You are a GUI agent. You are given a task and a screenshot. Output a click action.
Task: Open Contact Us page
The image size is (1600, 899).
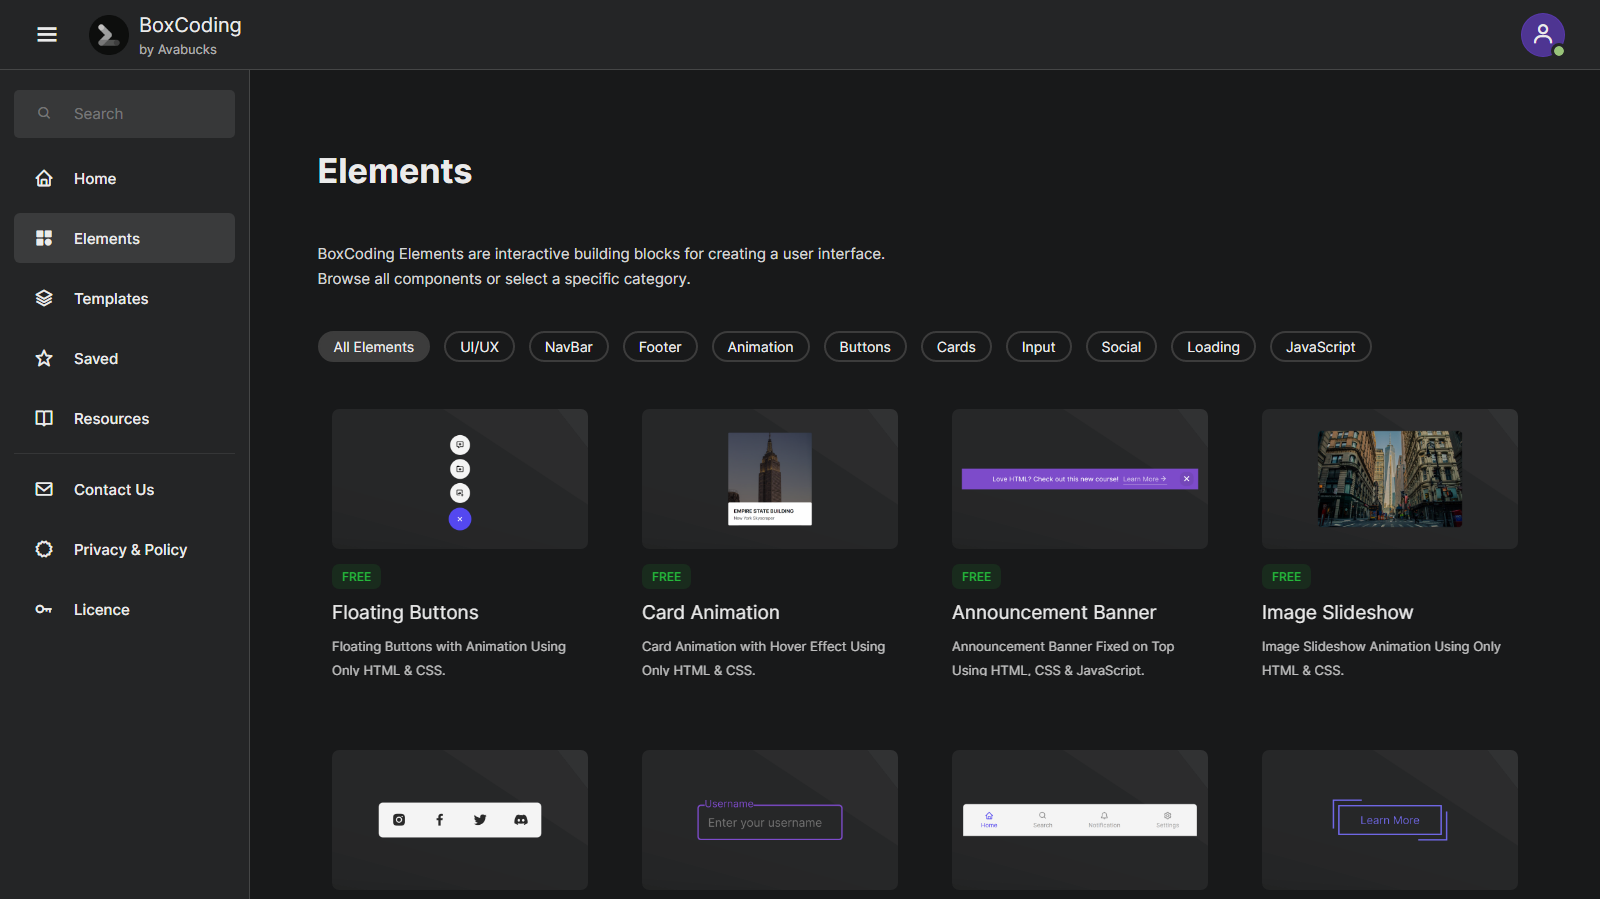(x=124, y=489)
